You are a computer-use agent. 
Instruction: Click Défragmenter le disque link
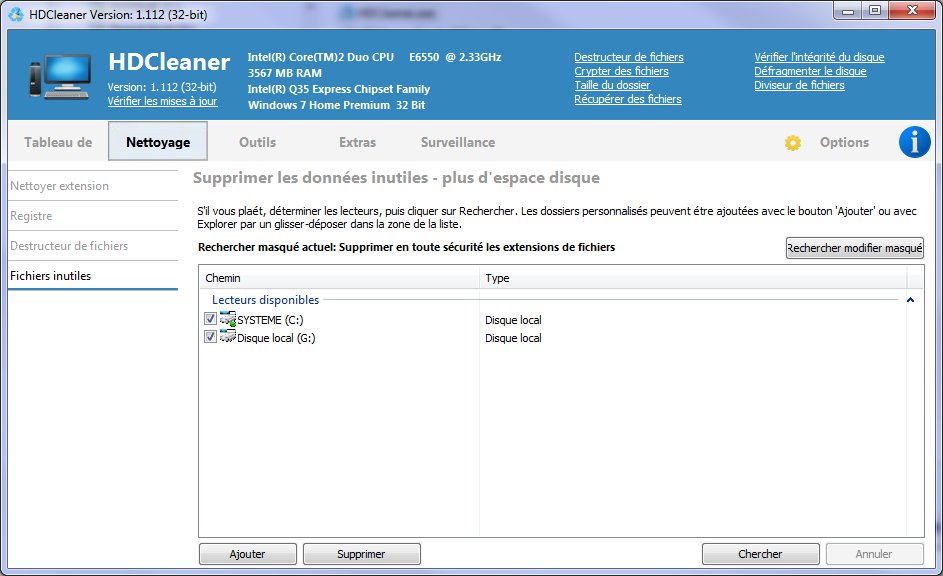[810, 71]
